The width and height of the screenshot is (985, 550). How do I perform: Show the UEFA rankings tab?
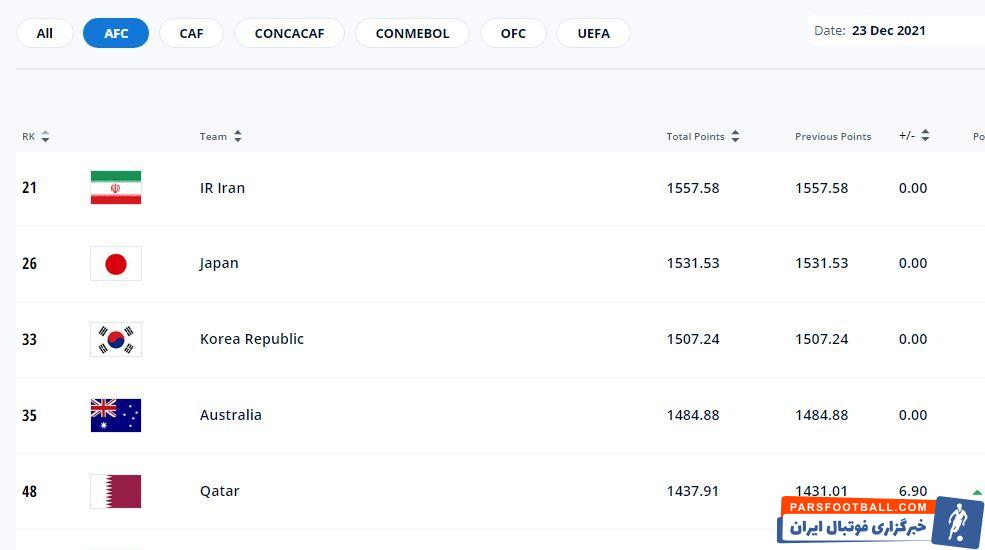[x=593, y=33]
